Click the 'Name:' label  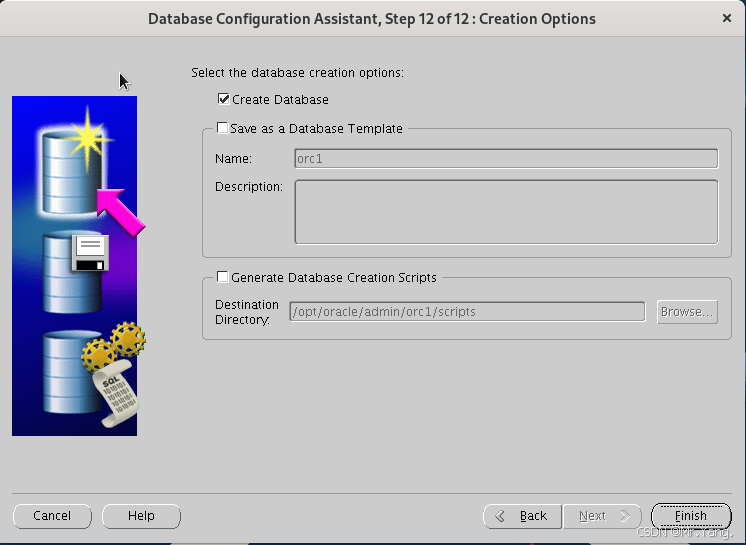(233, 158)
